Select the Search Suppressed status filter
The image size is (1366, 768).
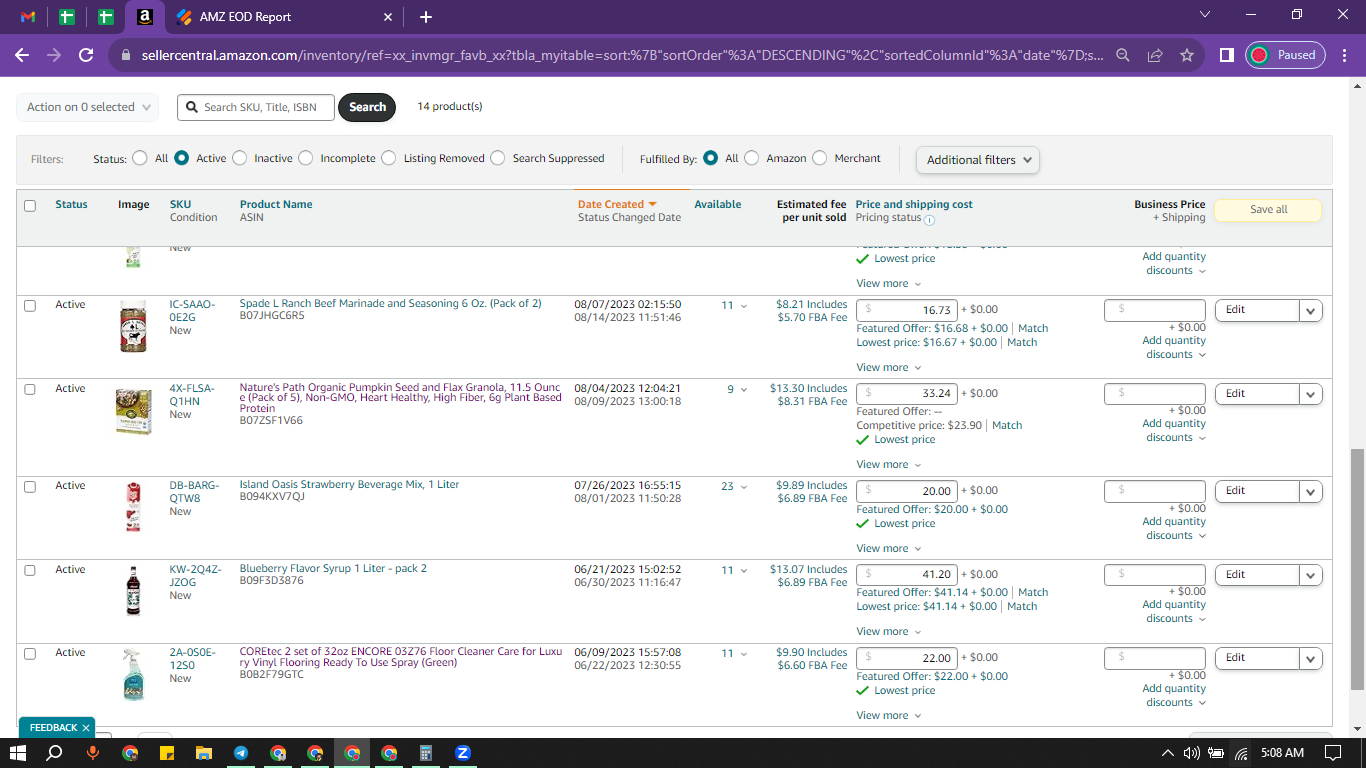(x=497, y=158)
